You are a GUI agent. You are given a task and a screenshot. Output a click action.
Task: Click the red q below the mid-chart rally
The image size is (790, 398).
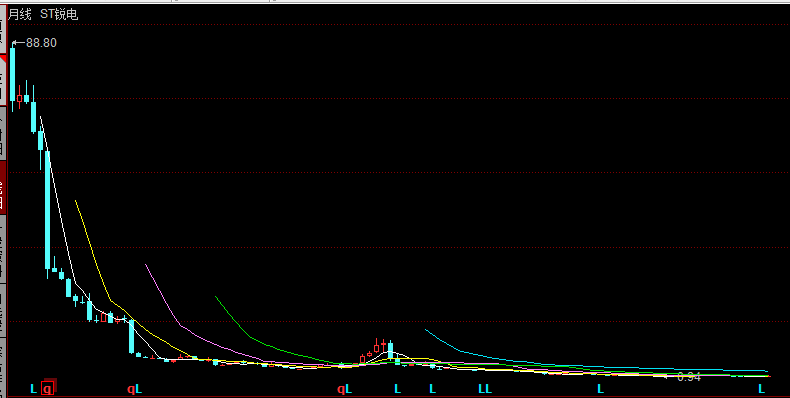341,389
